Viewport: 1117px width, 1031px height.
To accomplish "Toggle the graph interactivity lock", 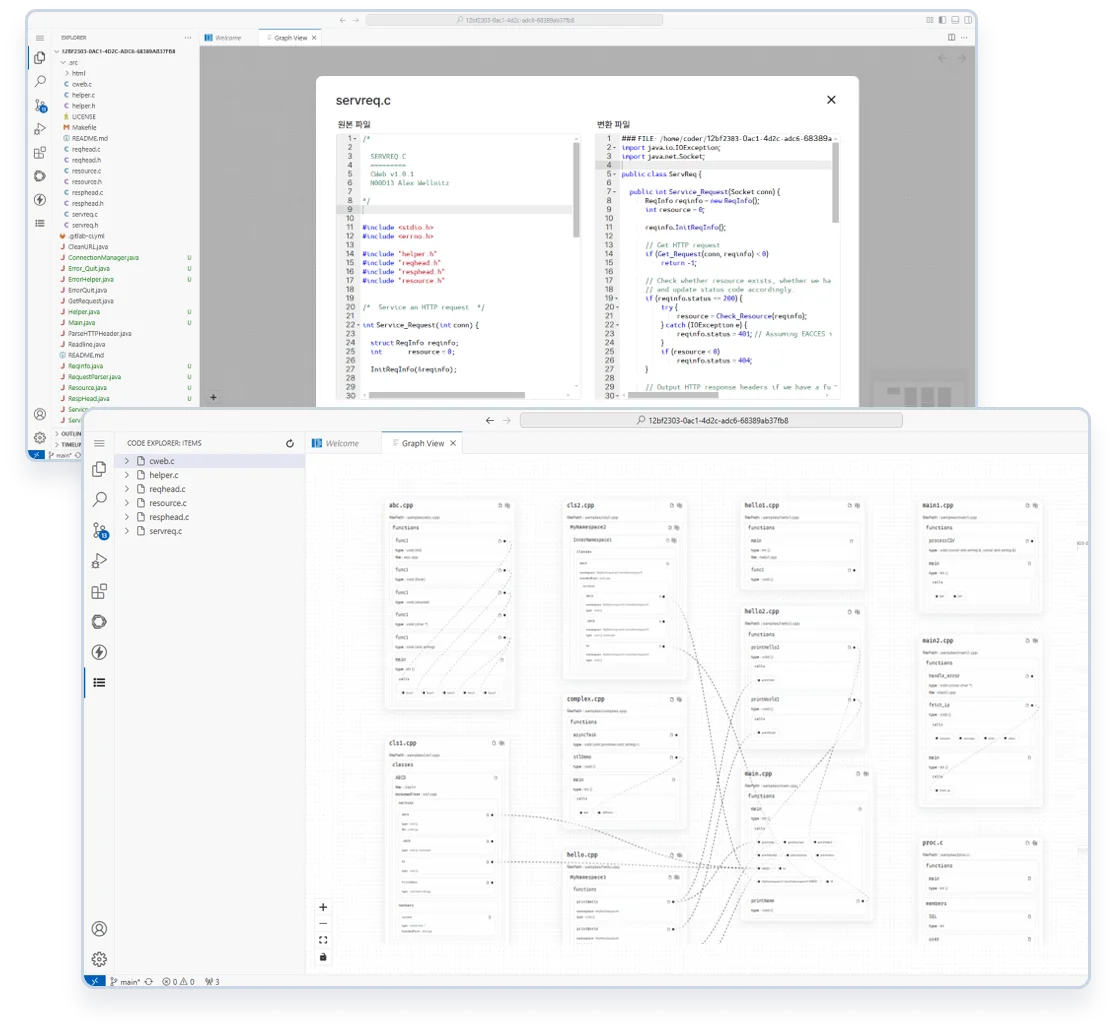I will click(x=323, y=957).
